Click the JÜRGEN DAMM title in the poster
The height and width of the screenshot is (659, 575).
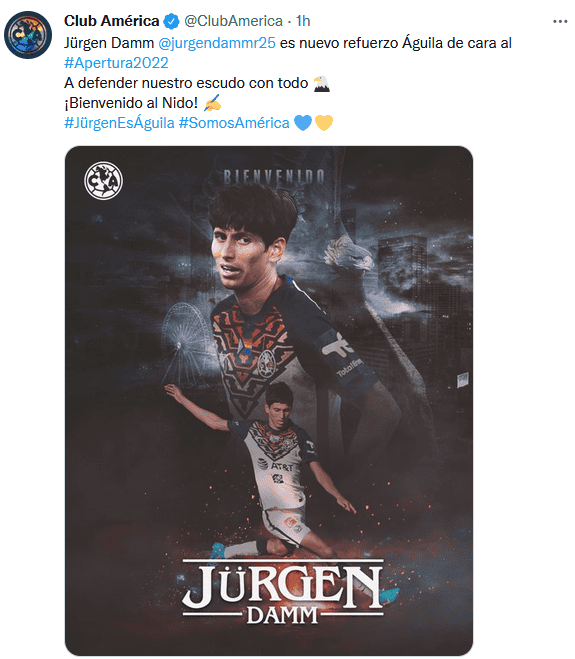(283, 593)
